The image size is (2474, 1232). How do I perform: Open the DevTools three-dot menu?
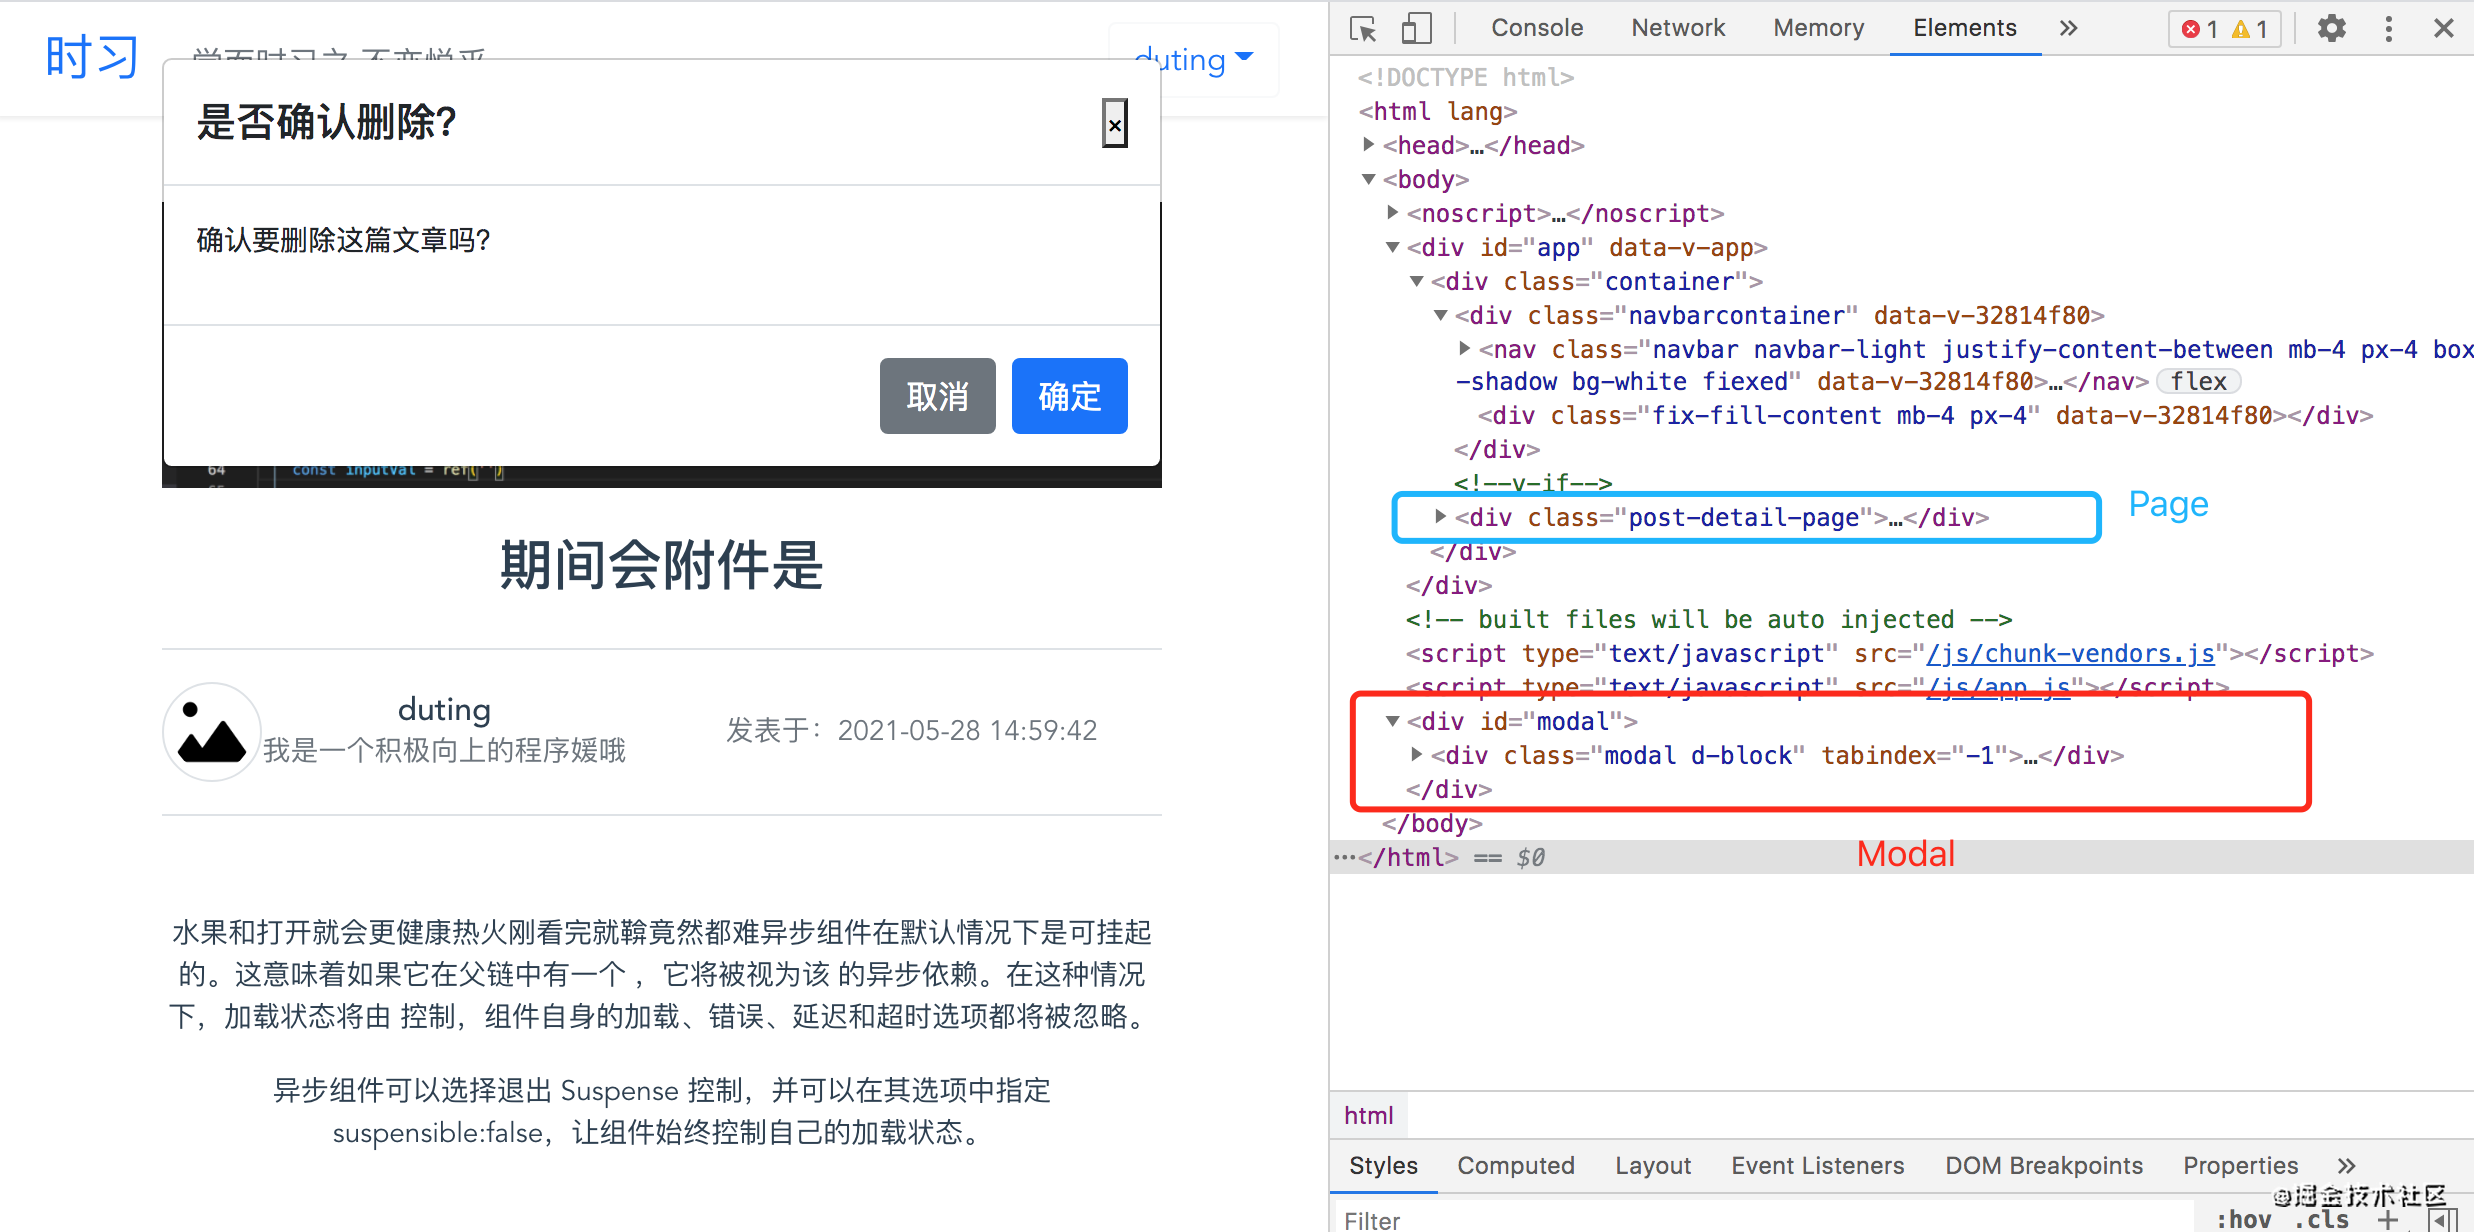(x=2389, y=28)
